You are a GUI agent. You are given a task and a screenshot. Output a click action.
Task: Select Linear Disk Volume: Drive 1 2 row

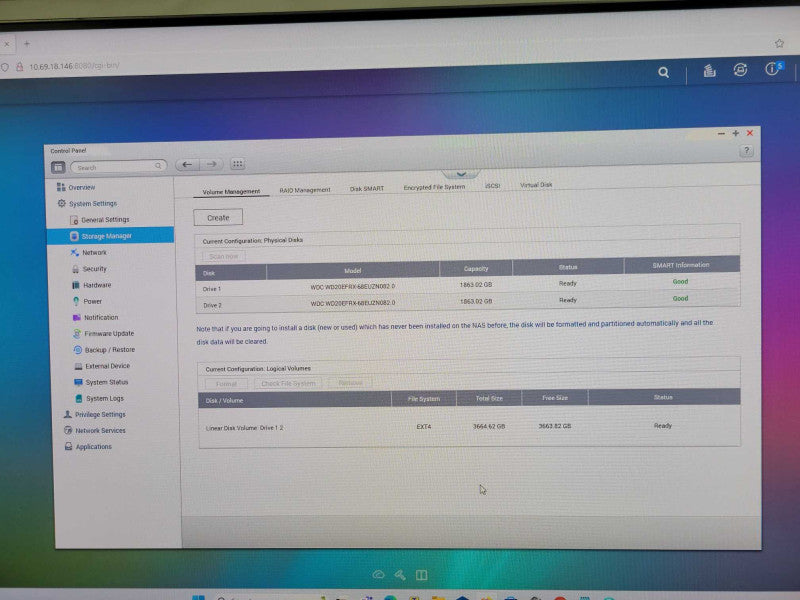[x=469, y=427]
